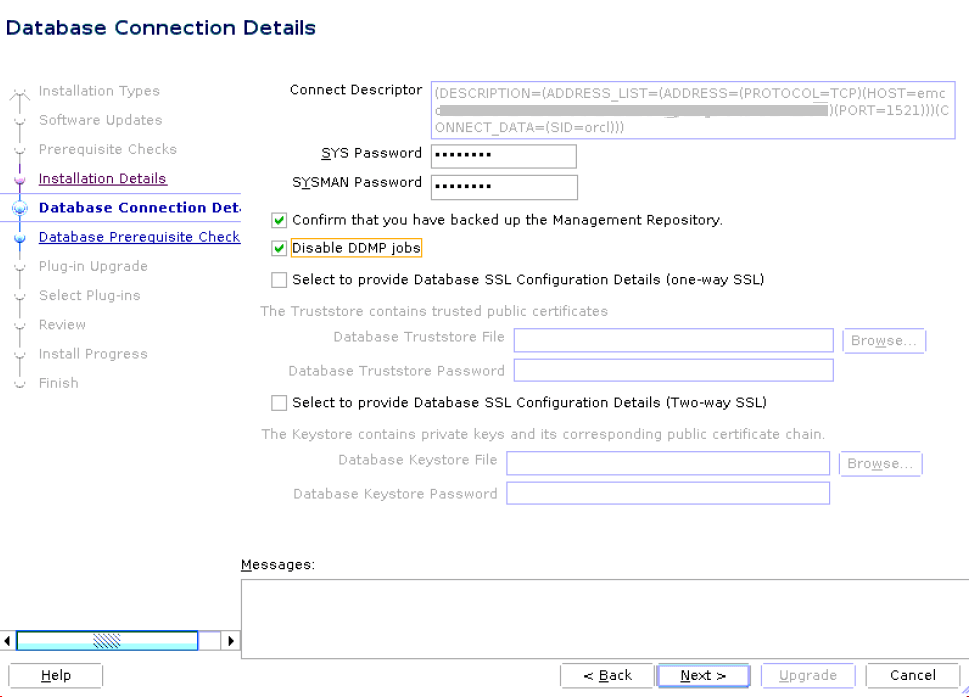Click the Installation Details pink step icon

click(20, 178)
